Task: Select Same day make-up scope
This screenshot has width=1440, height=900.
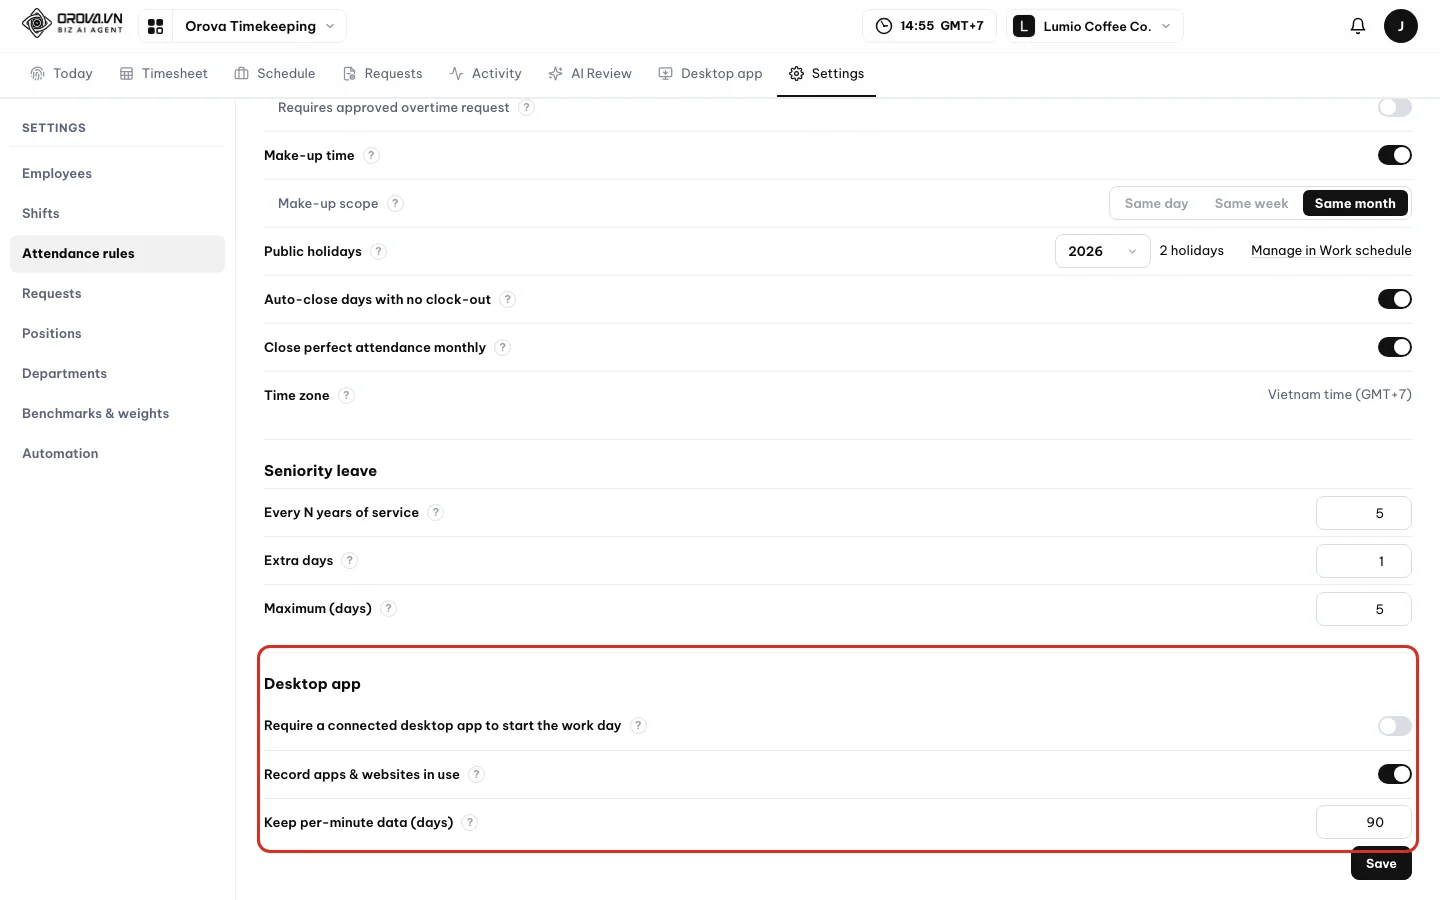Action: coord(1156,203)
